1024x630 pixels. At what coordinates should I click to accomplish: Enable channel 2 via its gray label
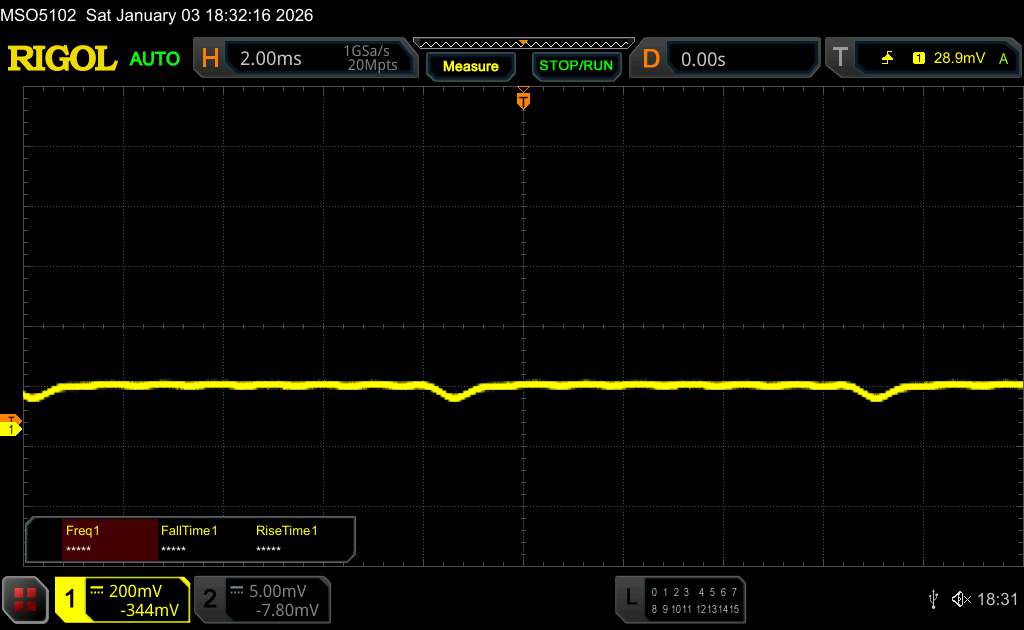coord(210,600)
